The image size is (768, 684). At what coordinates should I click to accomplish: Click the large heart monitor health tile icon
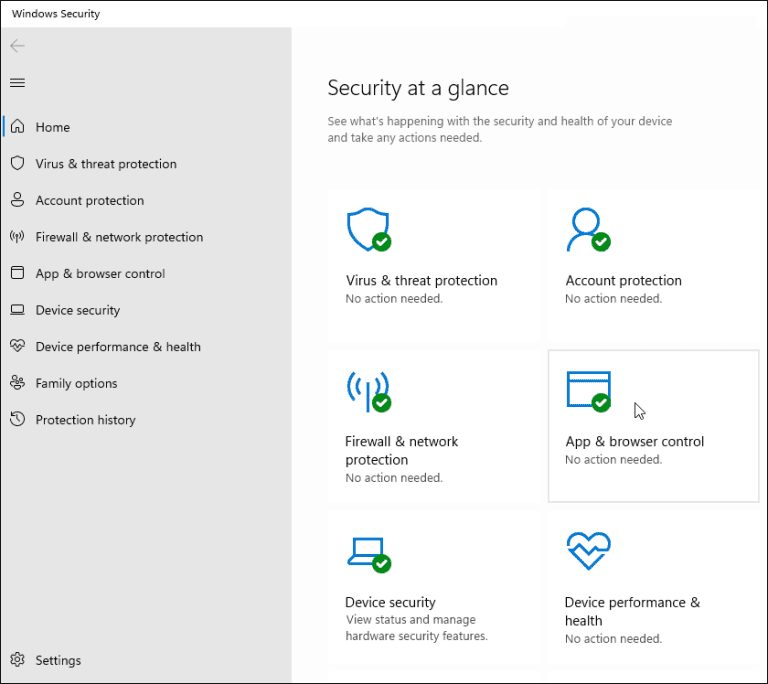[x=588, y=550]
